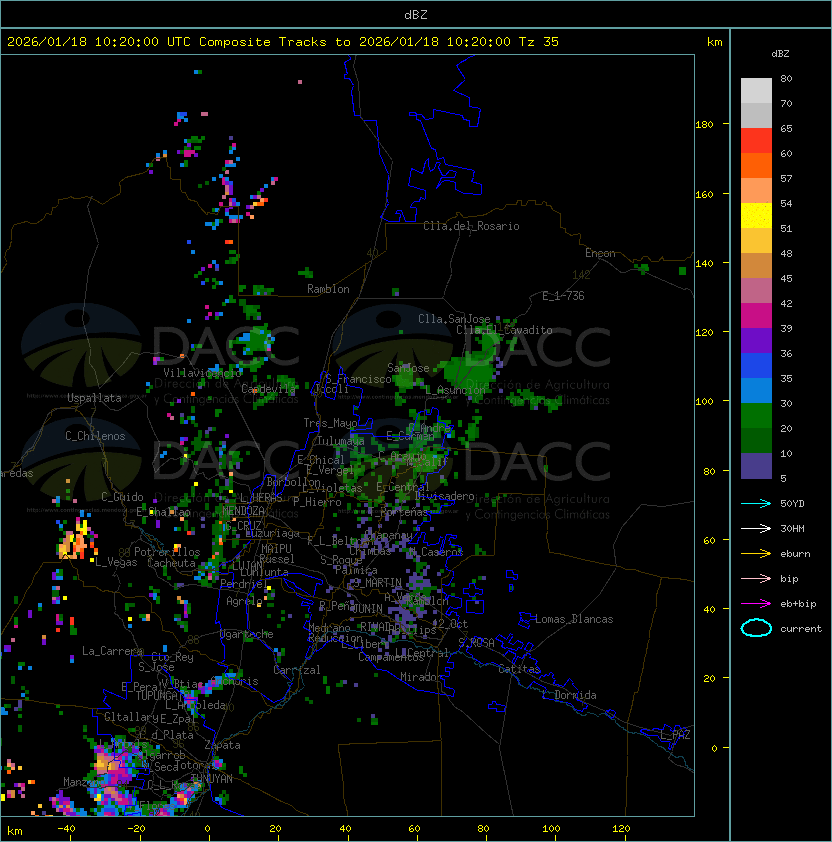The height and width of the screenshot is (842, 832).
Task: Pick the slate purple 5–10 dBZ swatch
Action: (756, 466)
